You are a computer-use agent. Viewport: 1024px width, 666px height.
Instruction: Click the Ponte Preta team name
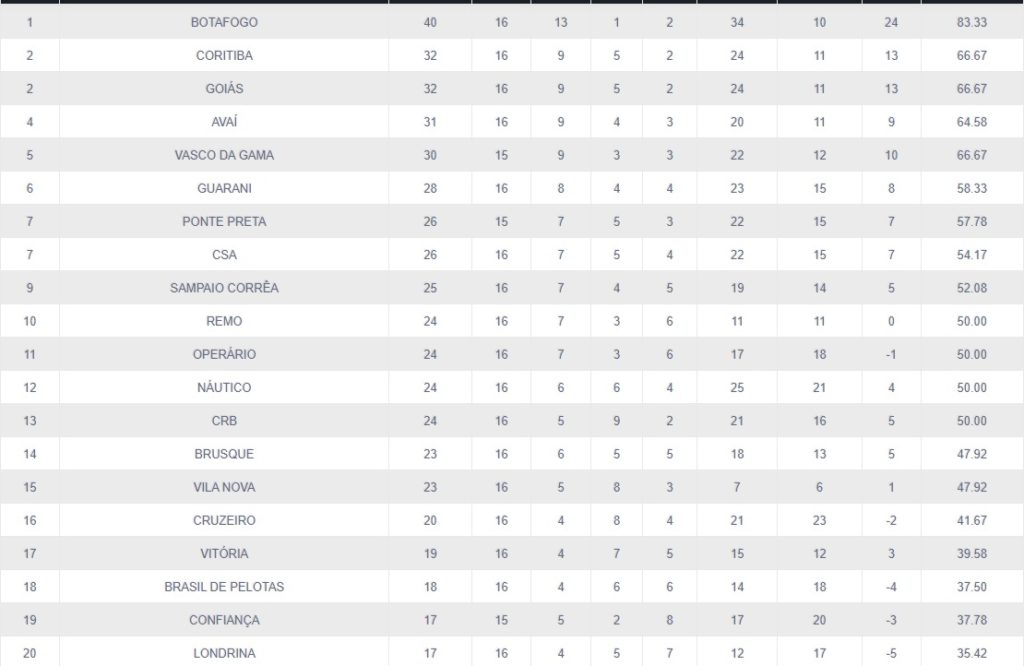[x=224, y=221]
